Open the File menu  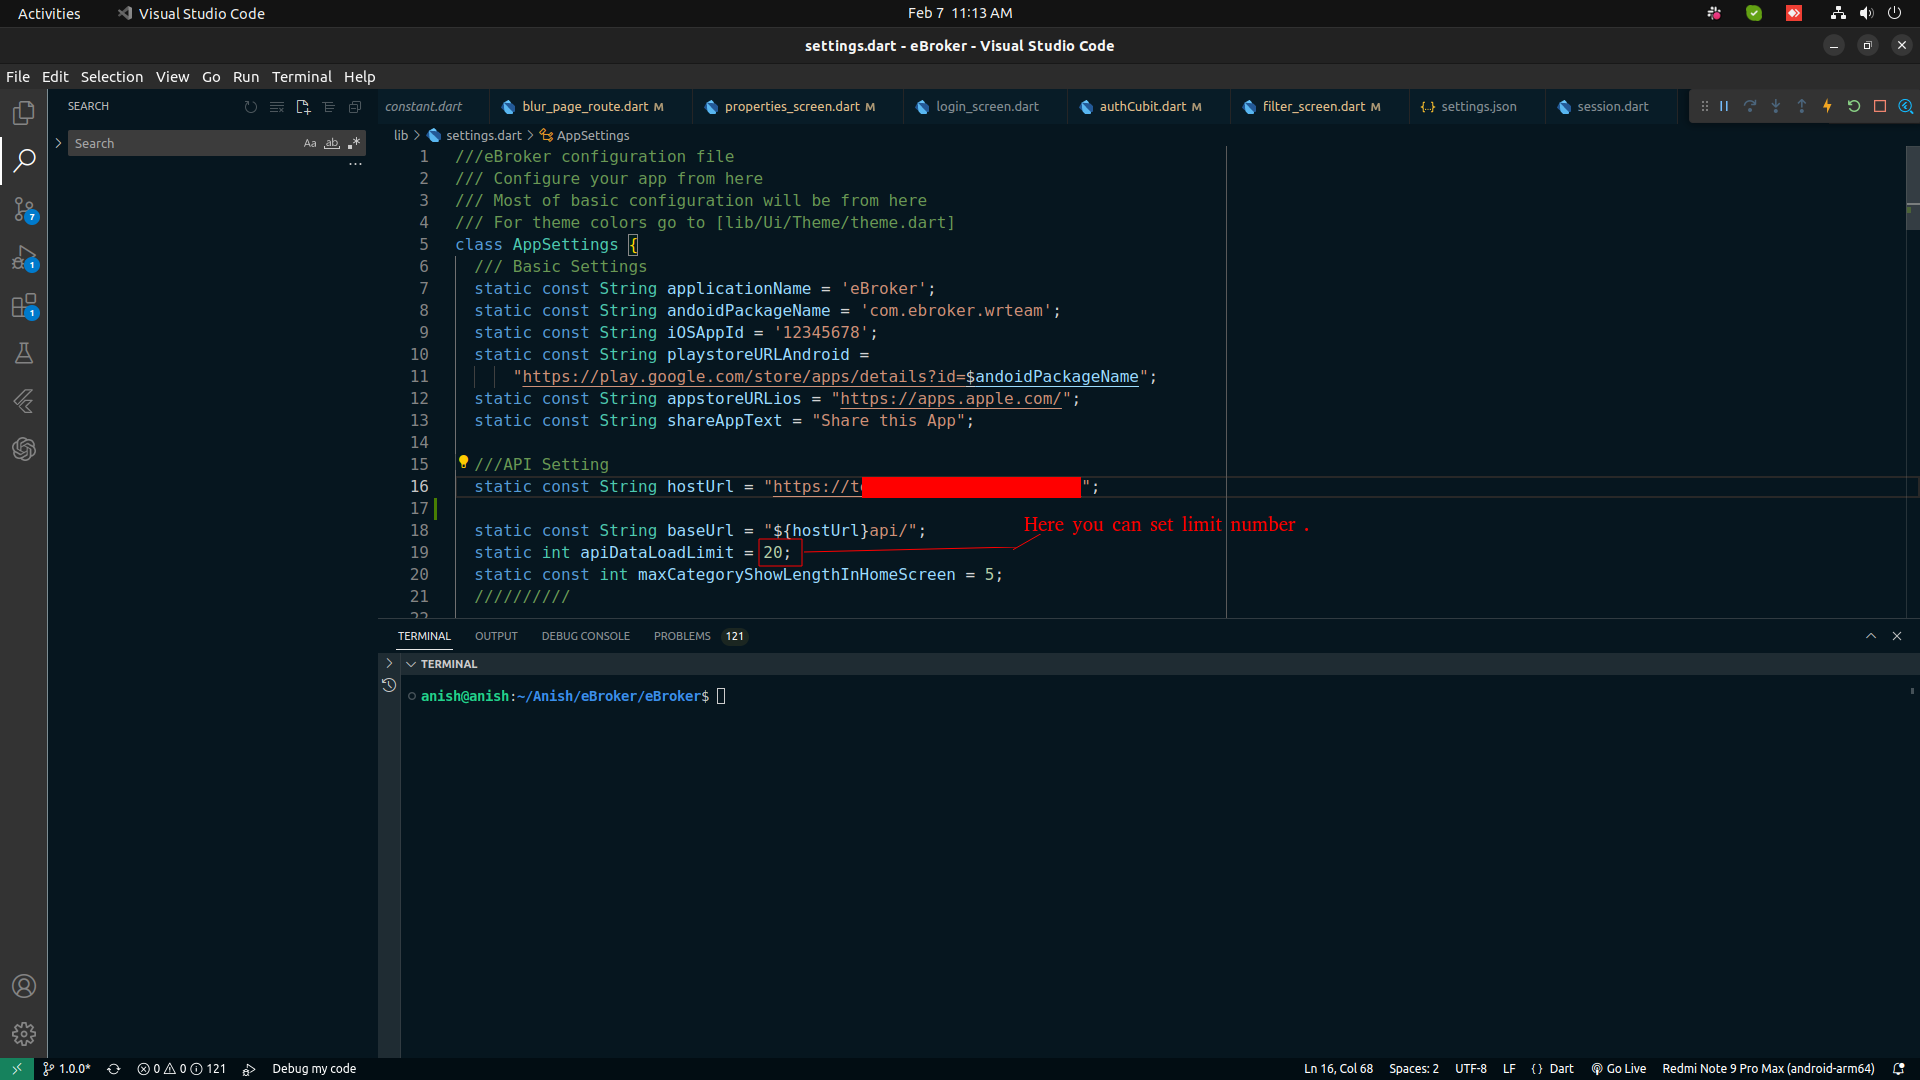tap(18, 77)
